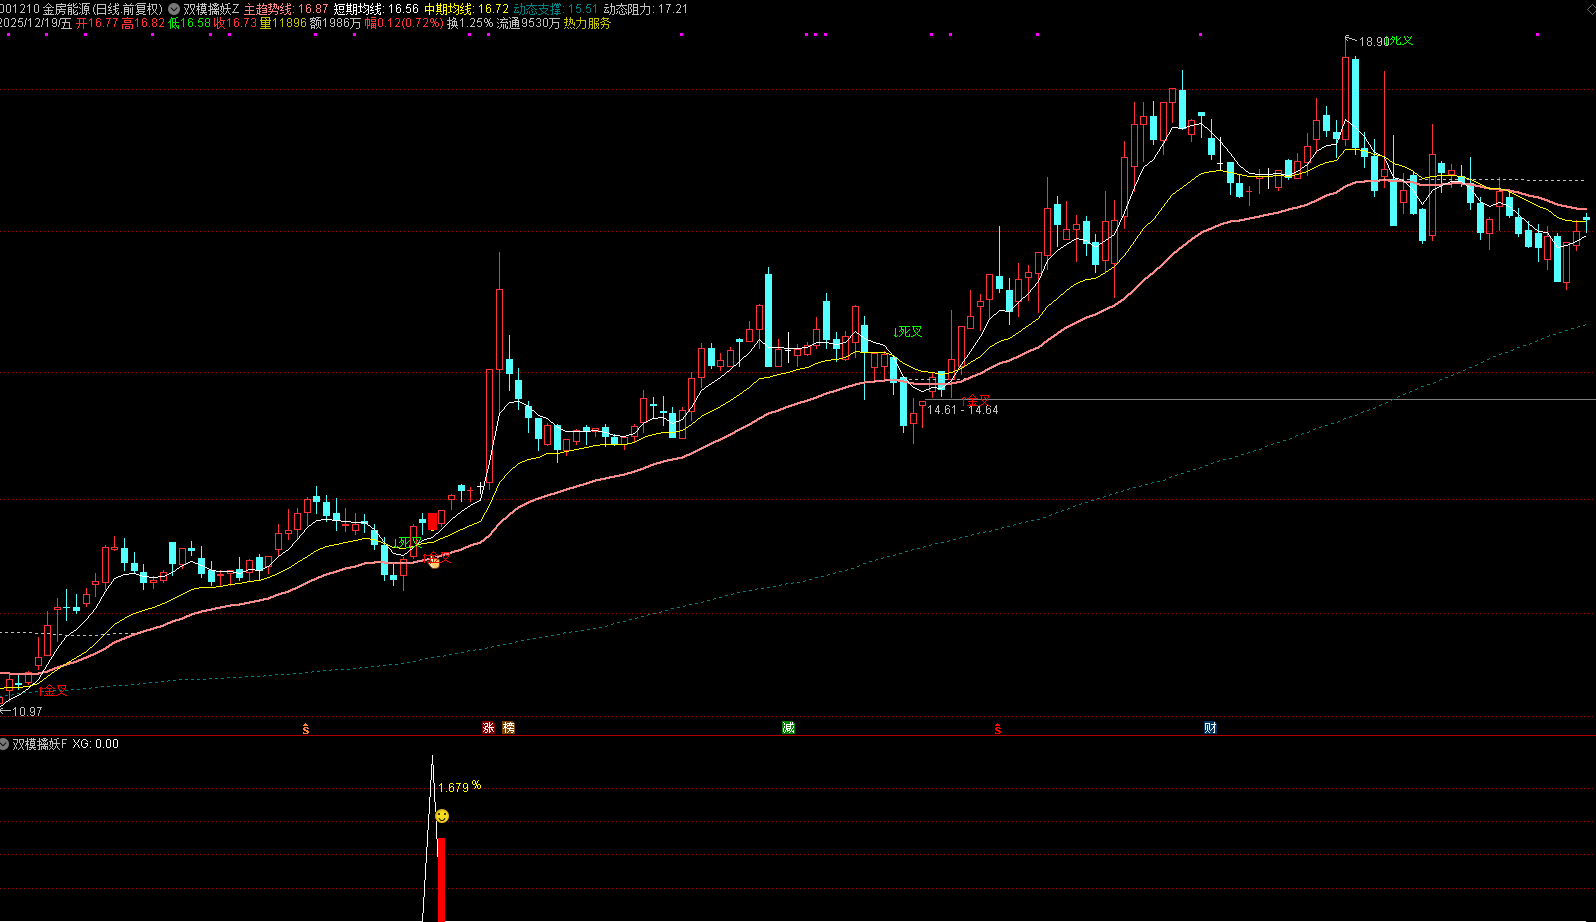Click the smiley icon below 1.679%
This screenshot has height=922, width=1596.
click(442, 816)
